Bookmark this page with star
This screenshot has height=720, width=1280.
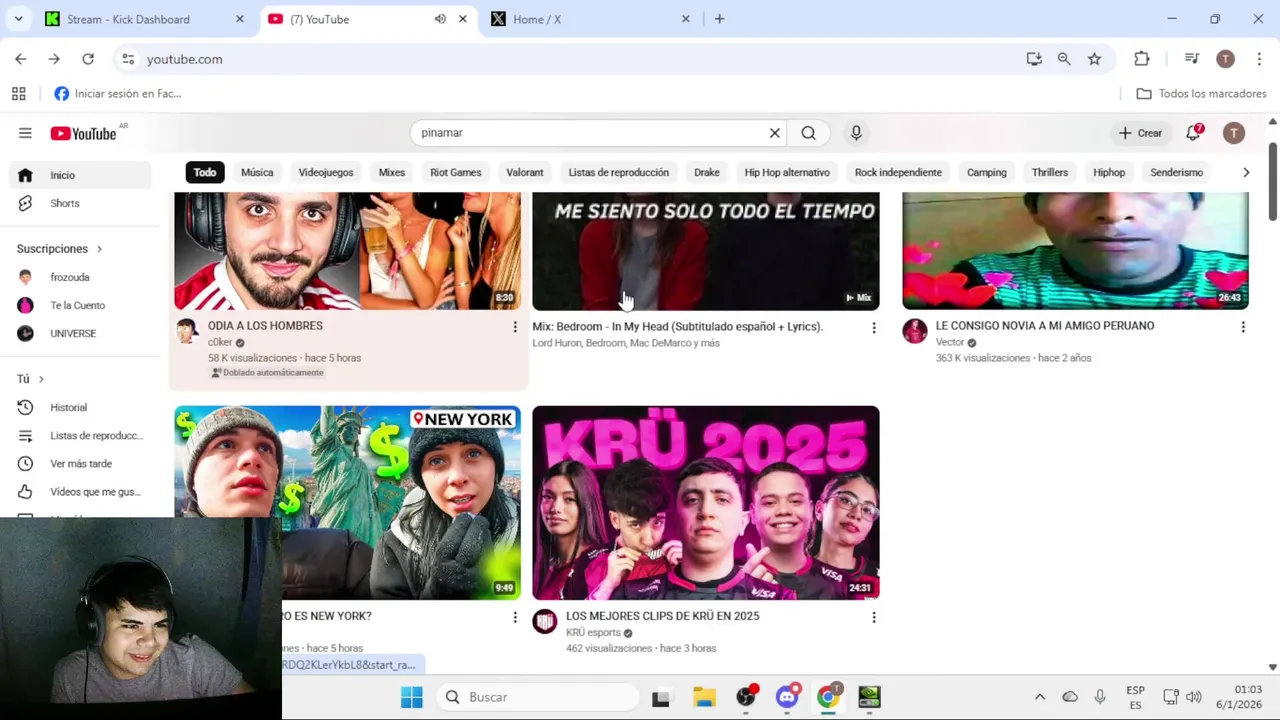1094,59
